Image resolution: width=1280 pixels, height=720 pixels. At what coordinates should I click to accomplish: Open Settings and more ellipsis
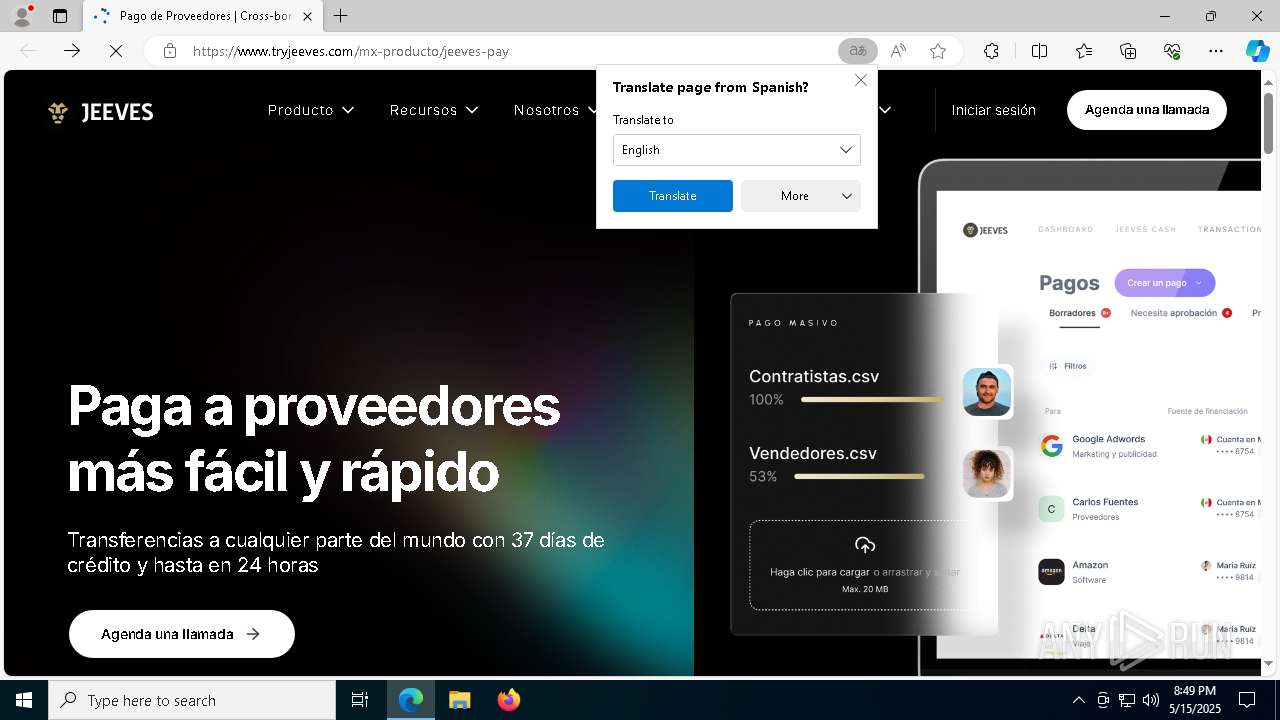point(1216,51)
